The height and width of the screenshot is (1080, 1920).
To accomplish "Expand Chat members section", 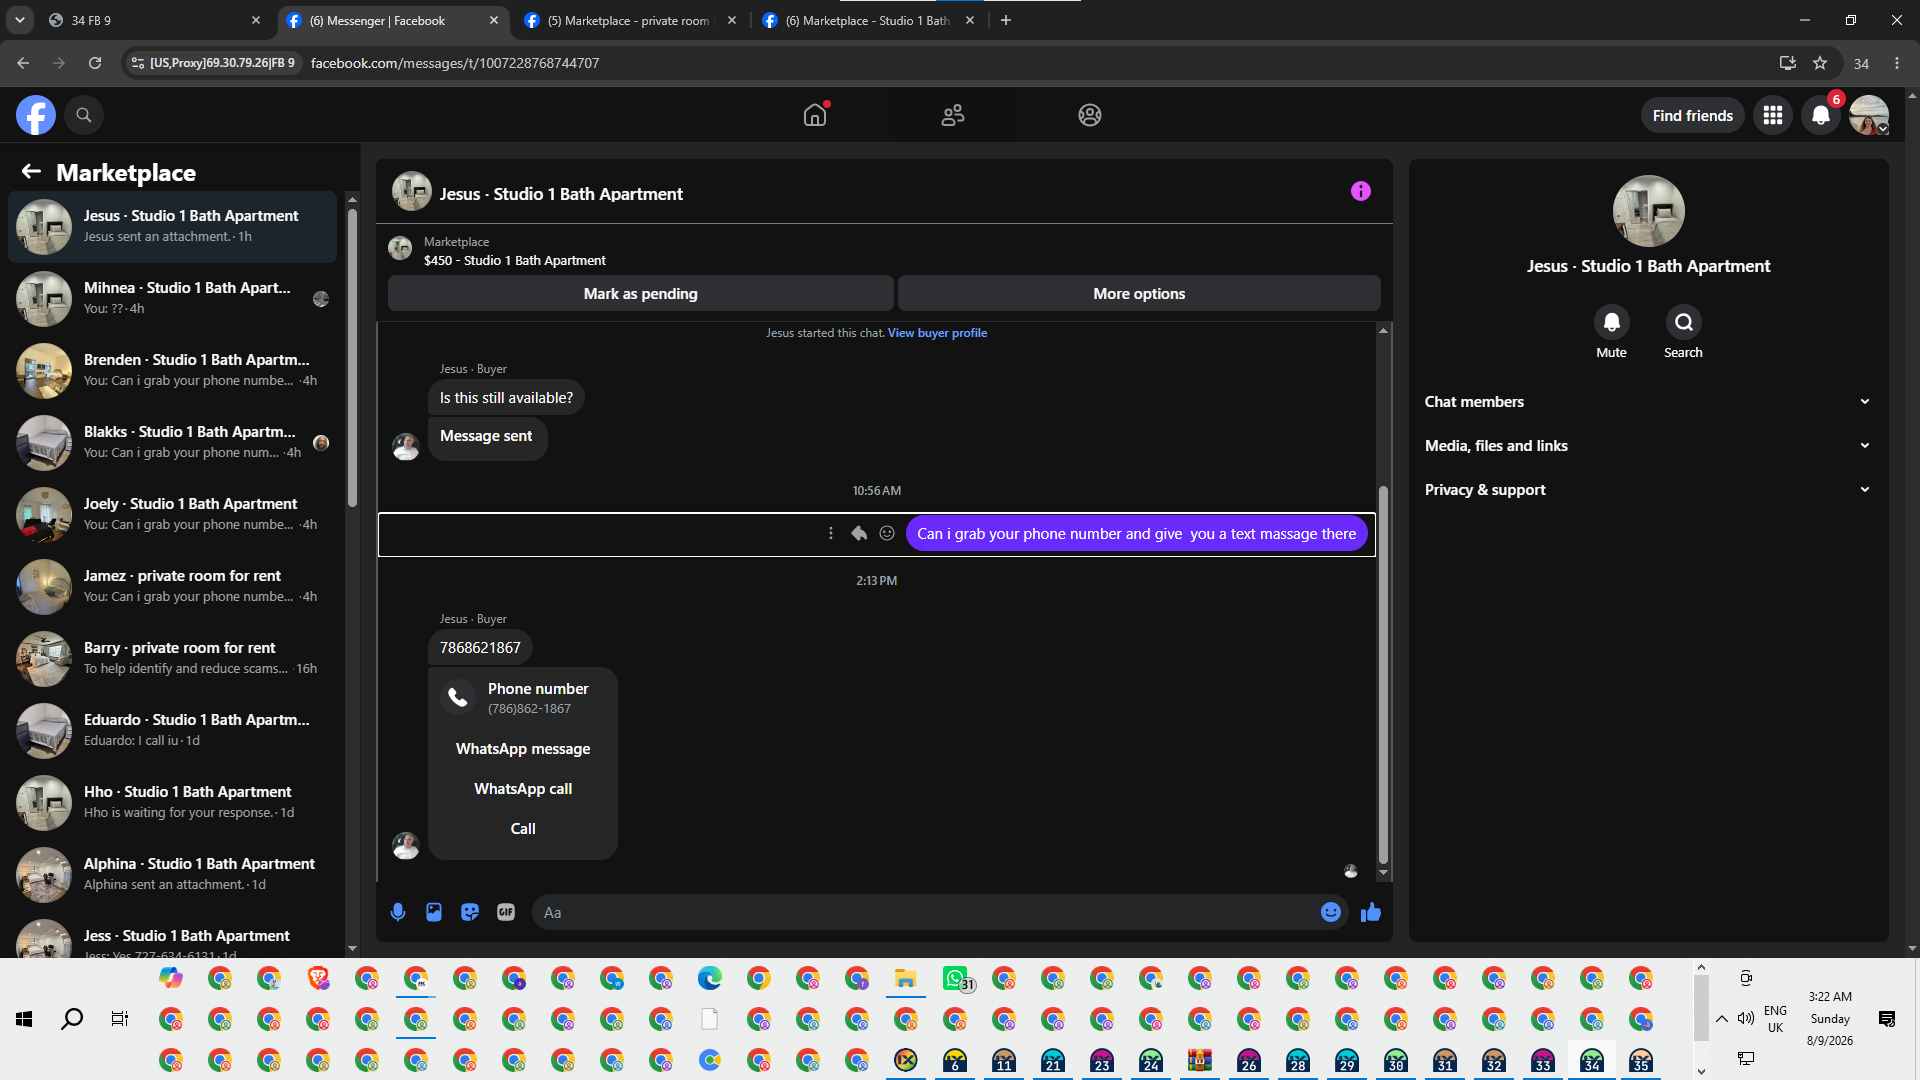I will point(1648,402).
